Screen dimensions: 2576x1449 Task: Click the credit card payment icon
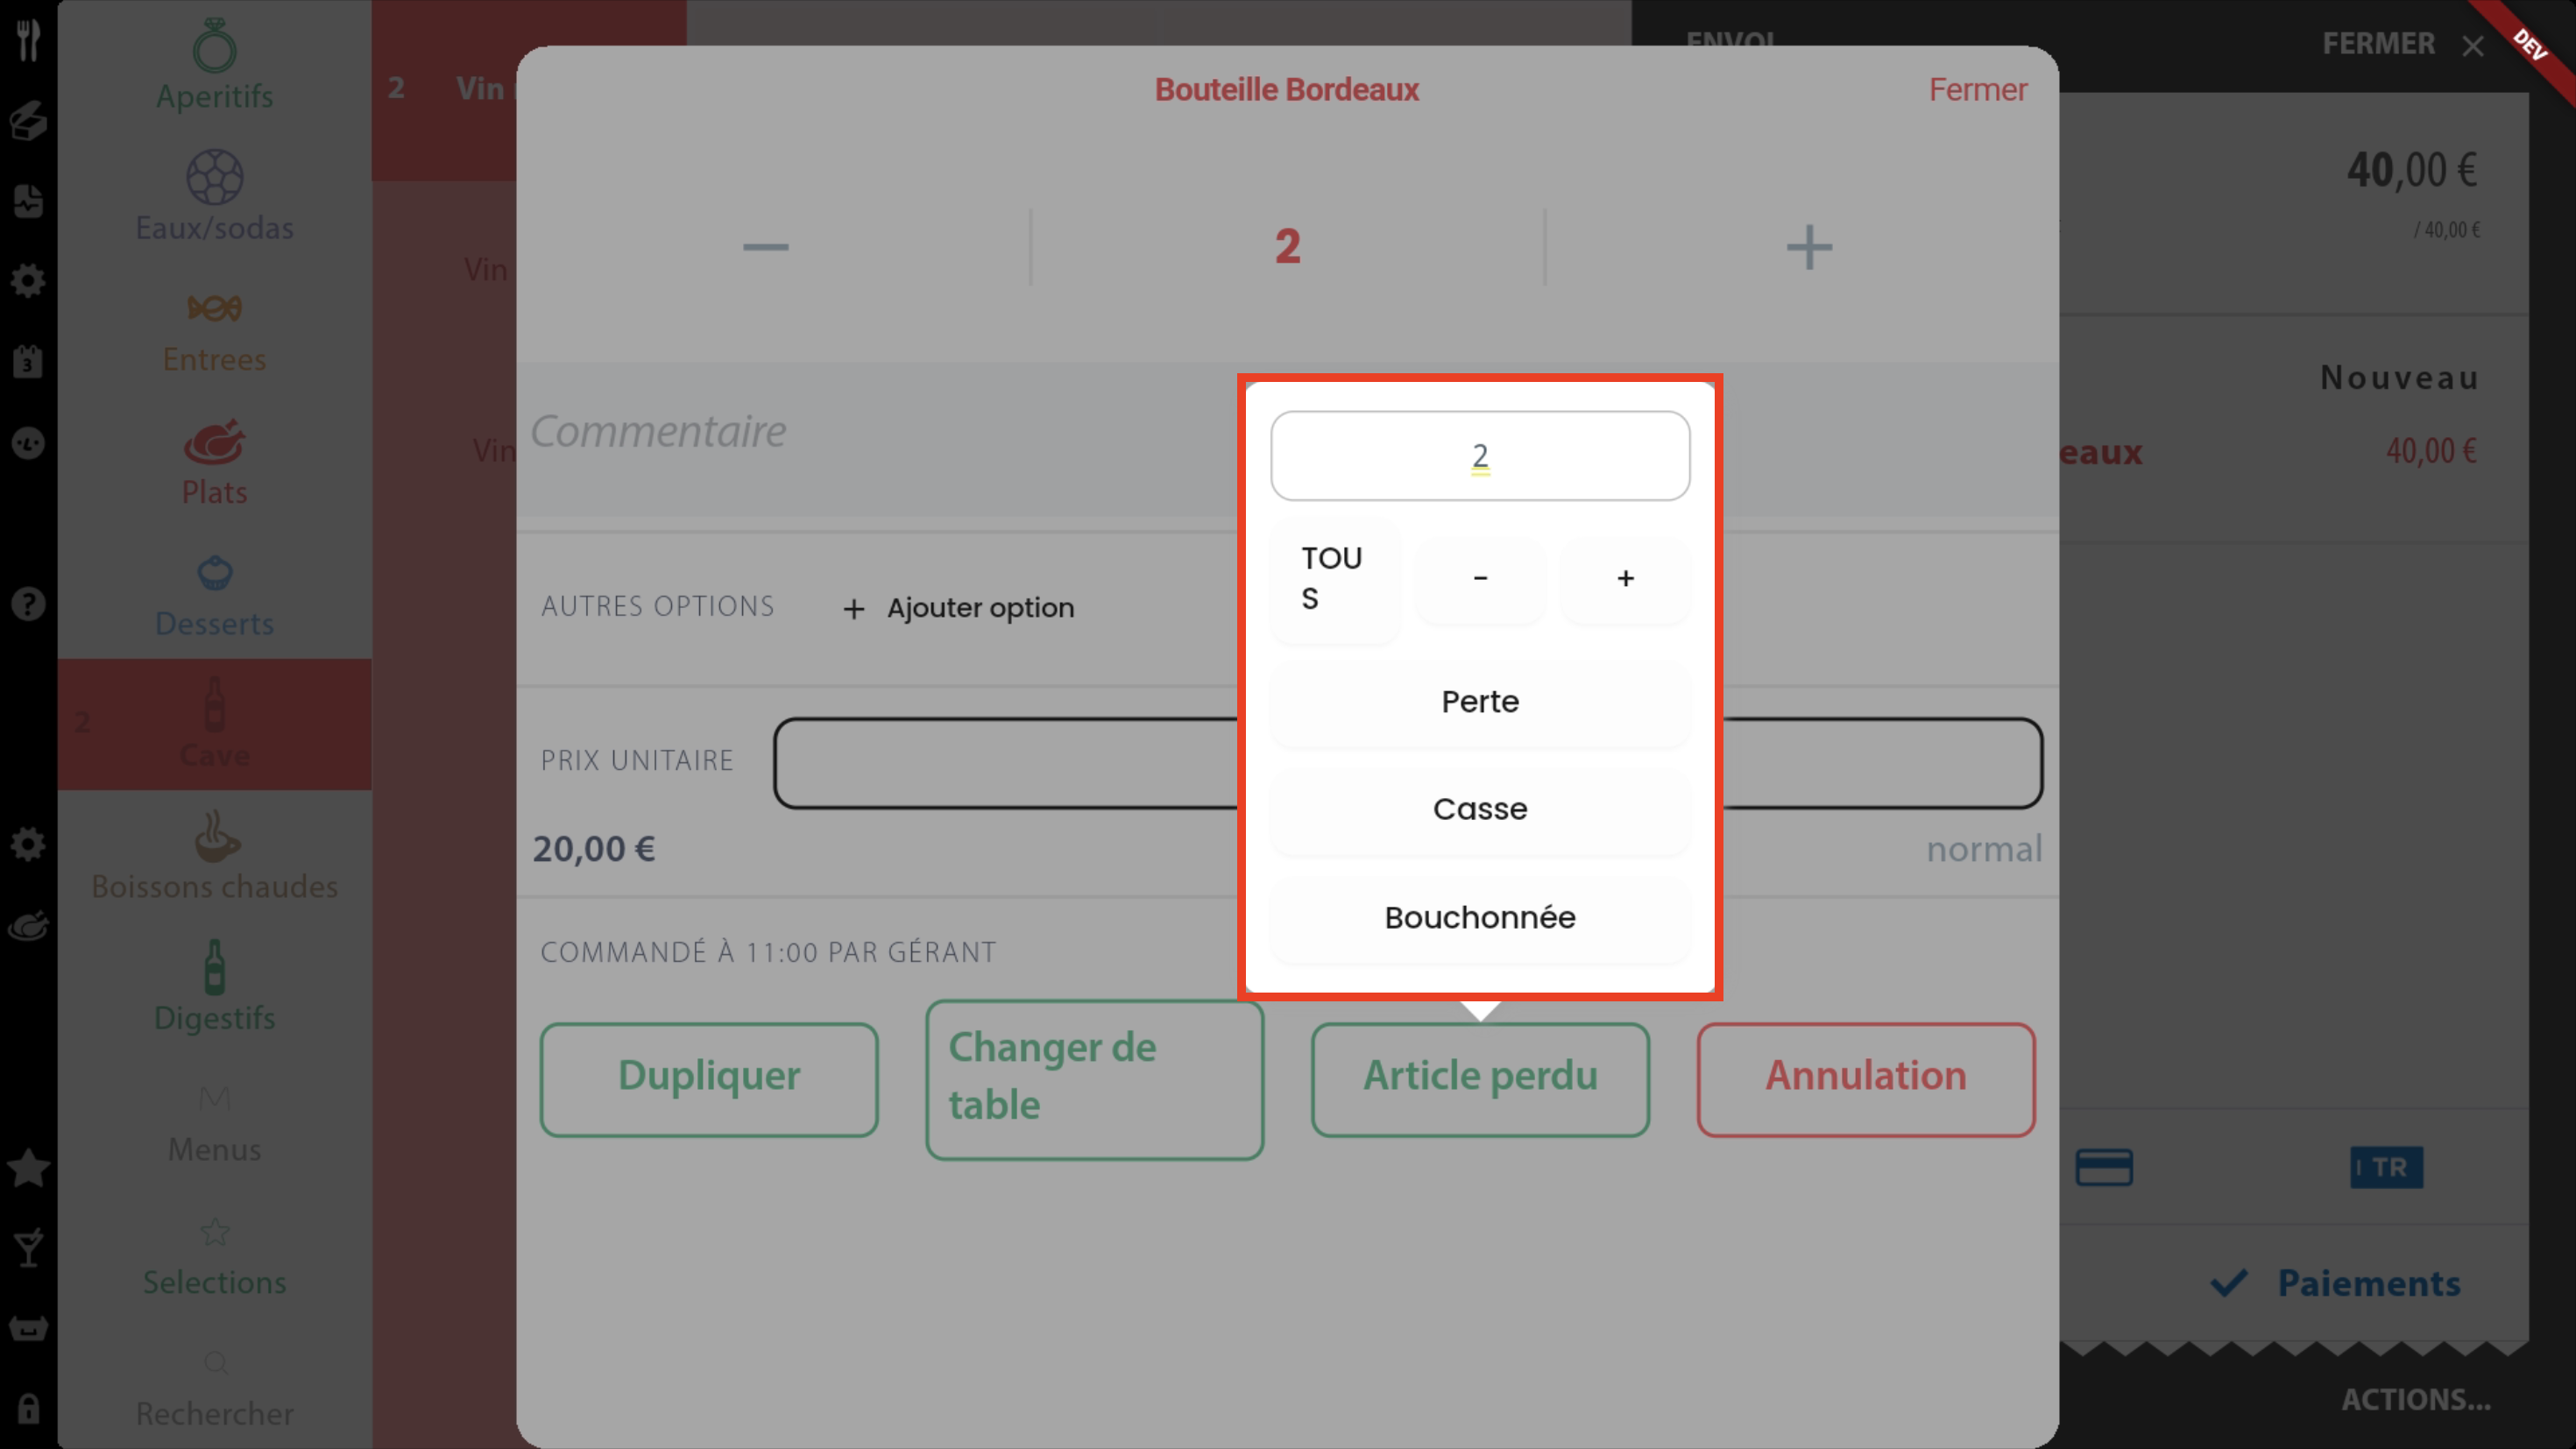tap(2104, 1167)
